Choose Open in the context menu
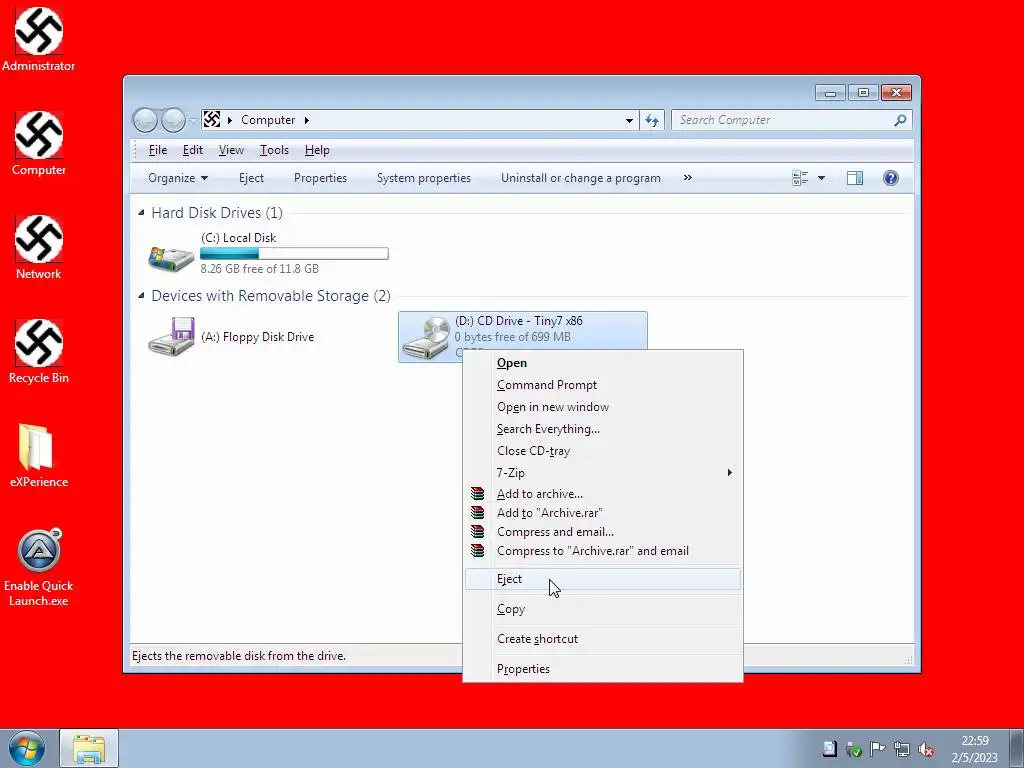This screenshot has width=1024, height=768. coord(602,363)
